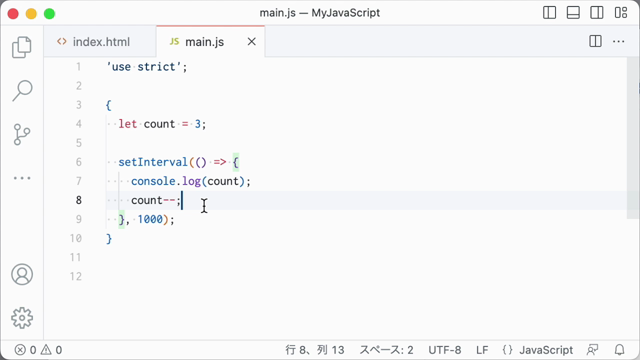Image resolution: width=640 pixels, height=360 pixels.
Task: Click setInterval in the code
Action: point(153,162)
